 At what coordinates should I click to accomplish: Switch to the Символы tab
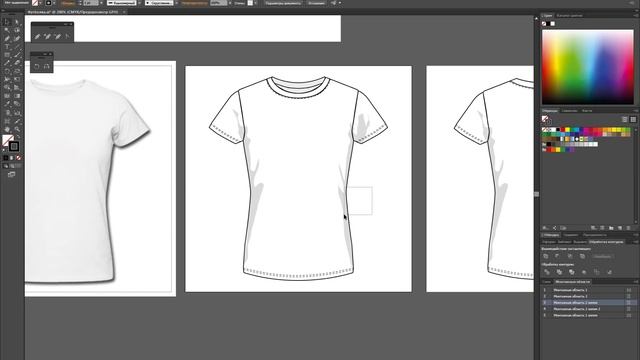tap(570, 111)
